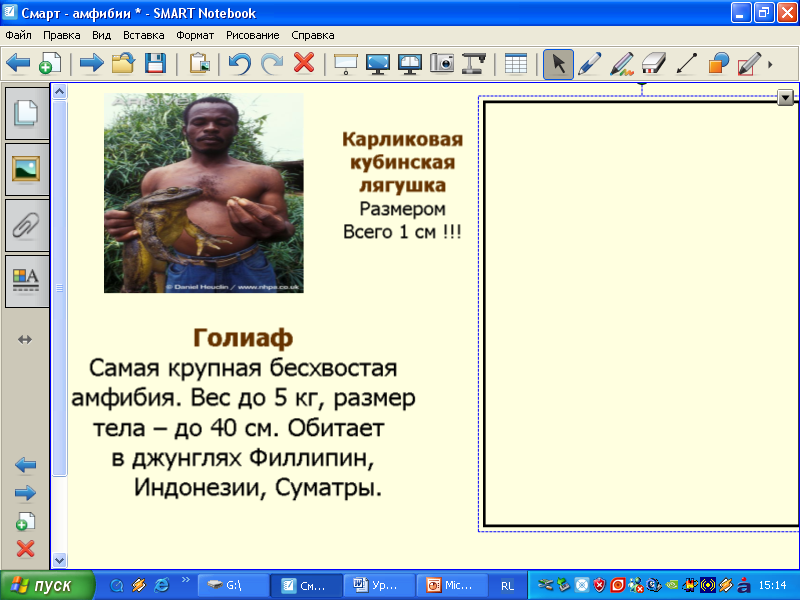This screenshot has width=800, height=600.
Task: Launch the document camera tool
Action: coord(474,64)
